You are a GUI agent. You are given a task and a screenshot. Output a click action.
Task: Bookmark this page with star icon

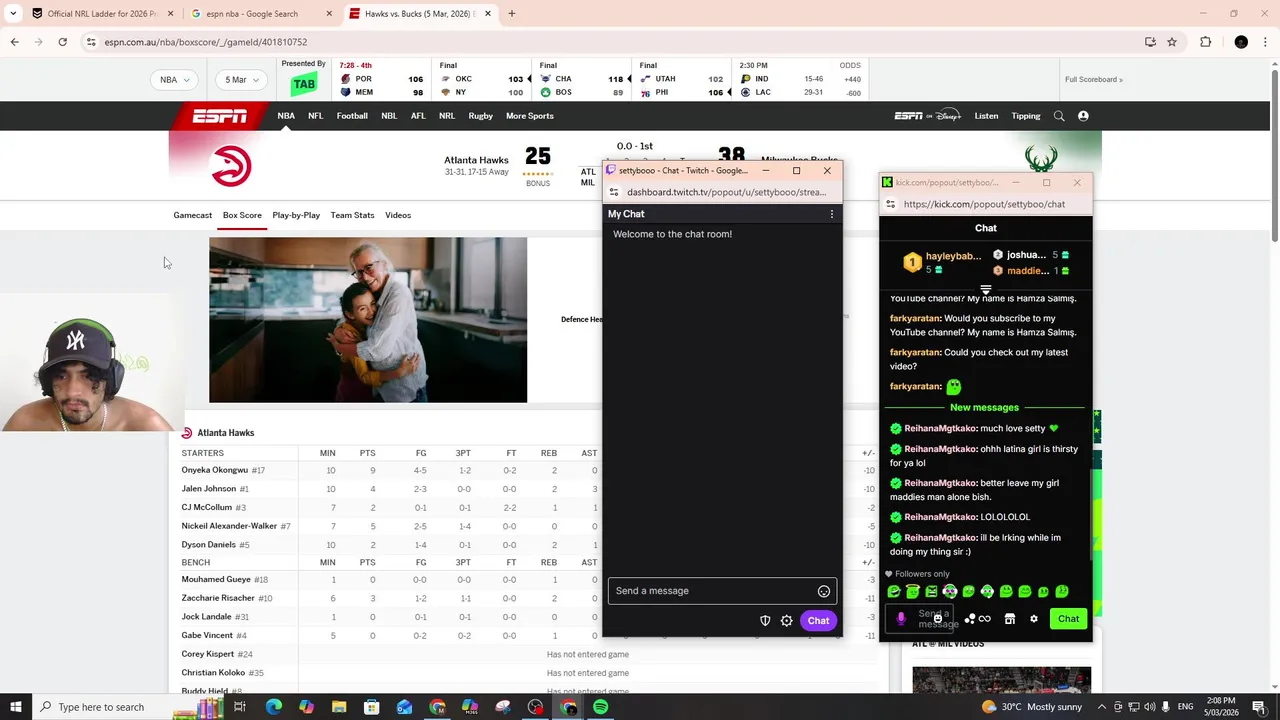[1172, 42]
